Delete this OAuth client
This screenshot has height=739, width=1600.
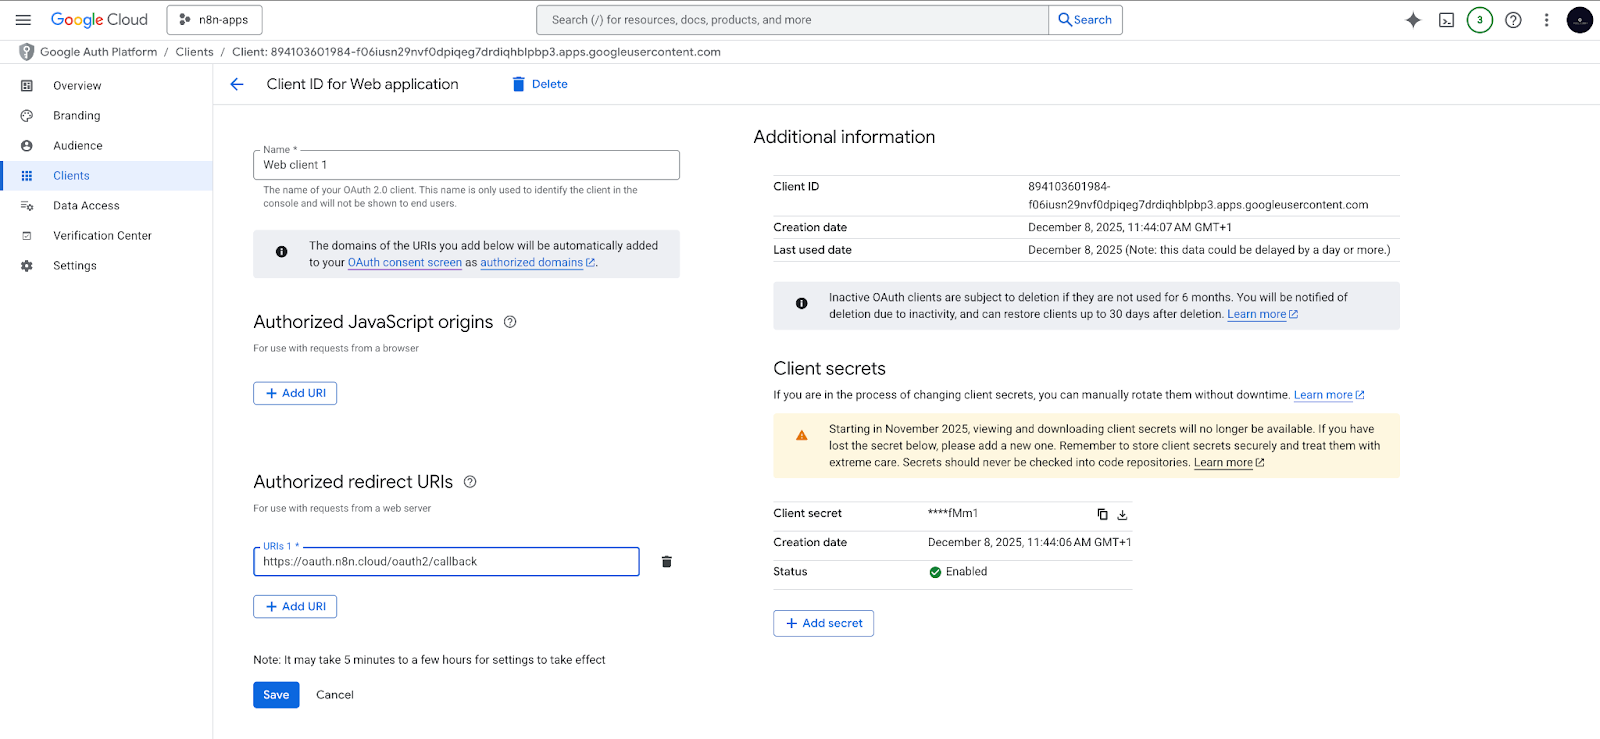[x=540, y=84]
